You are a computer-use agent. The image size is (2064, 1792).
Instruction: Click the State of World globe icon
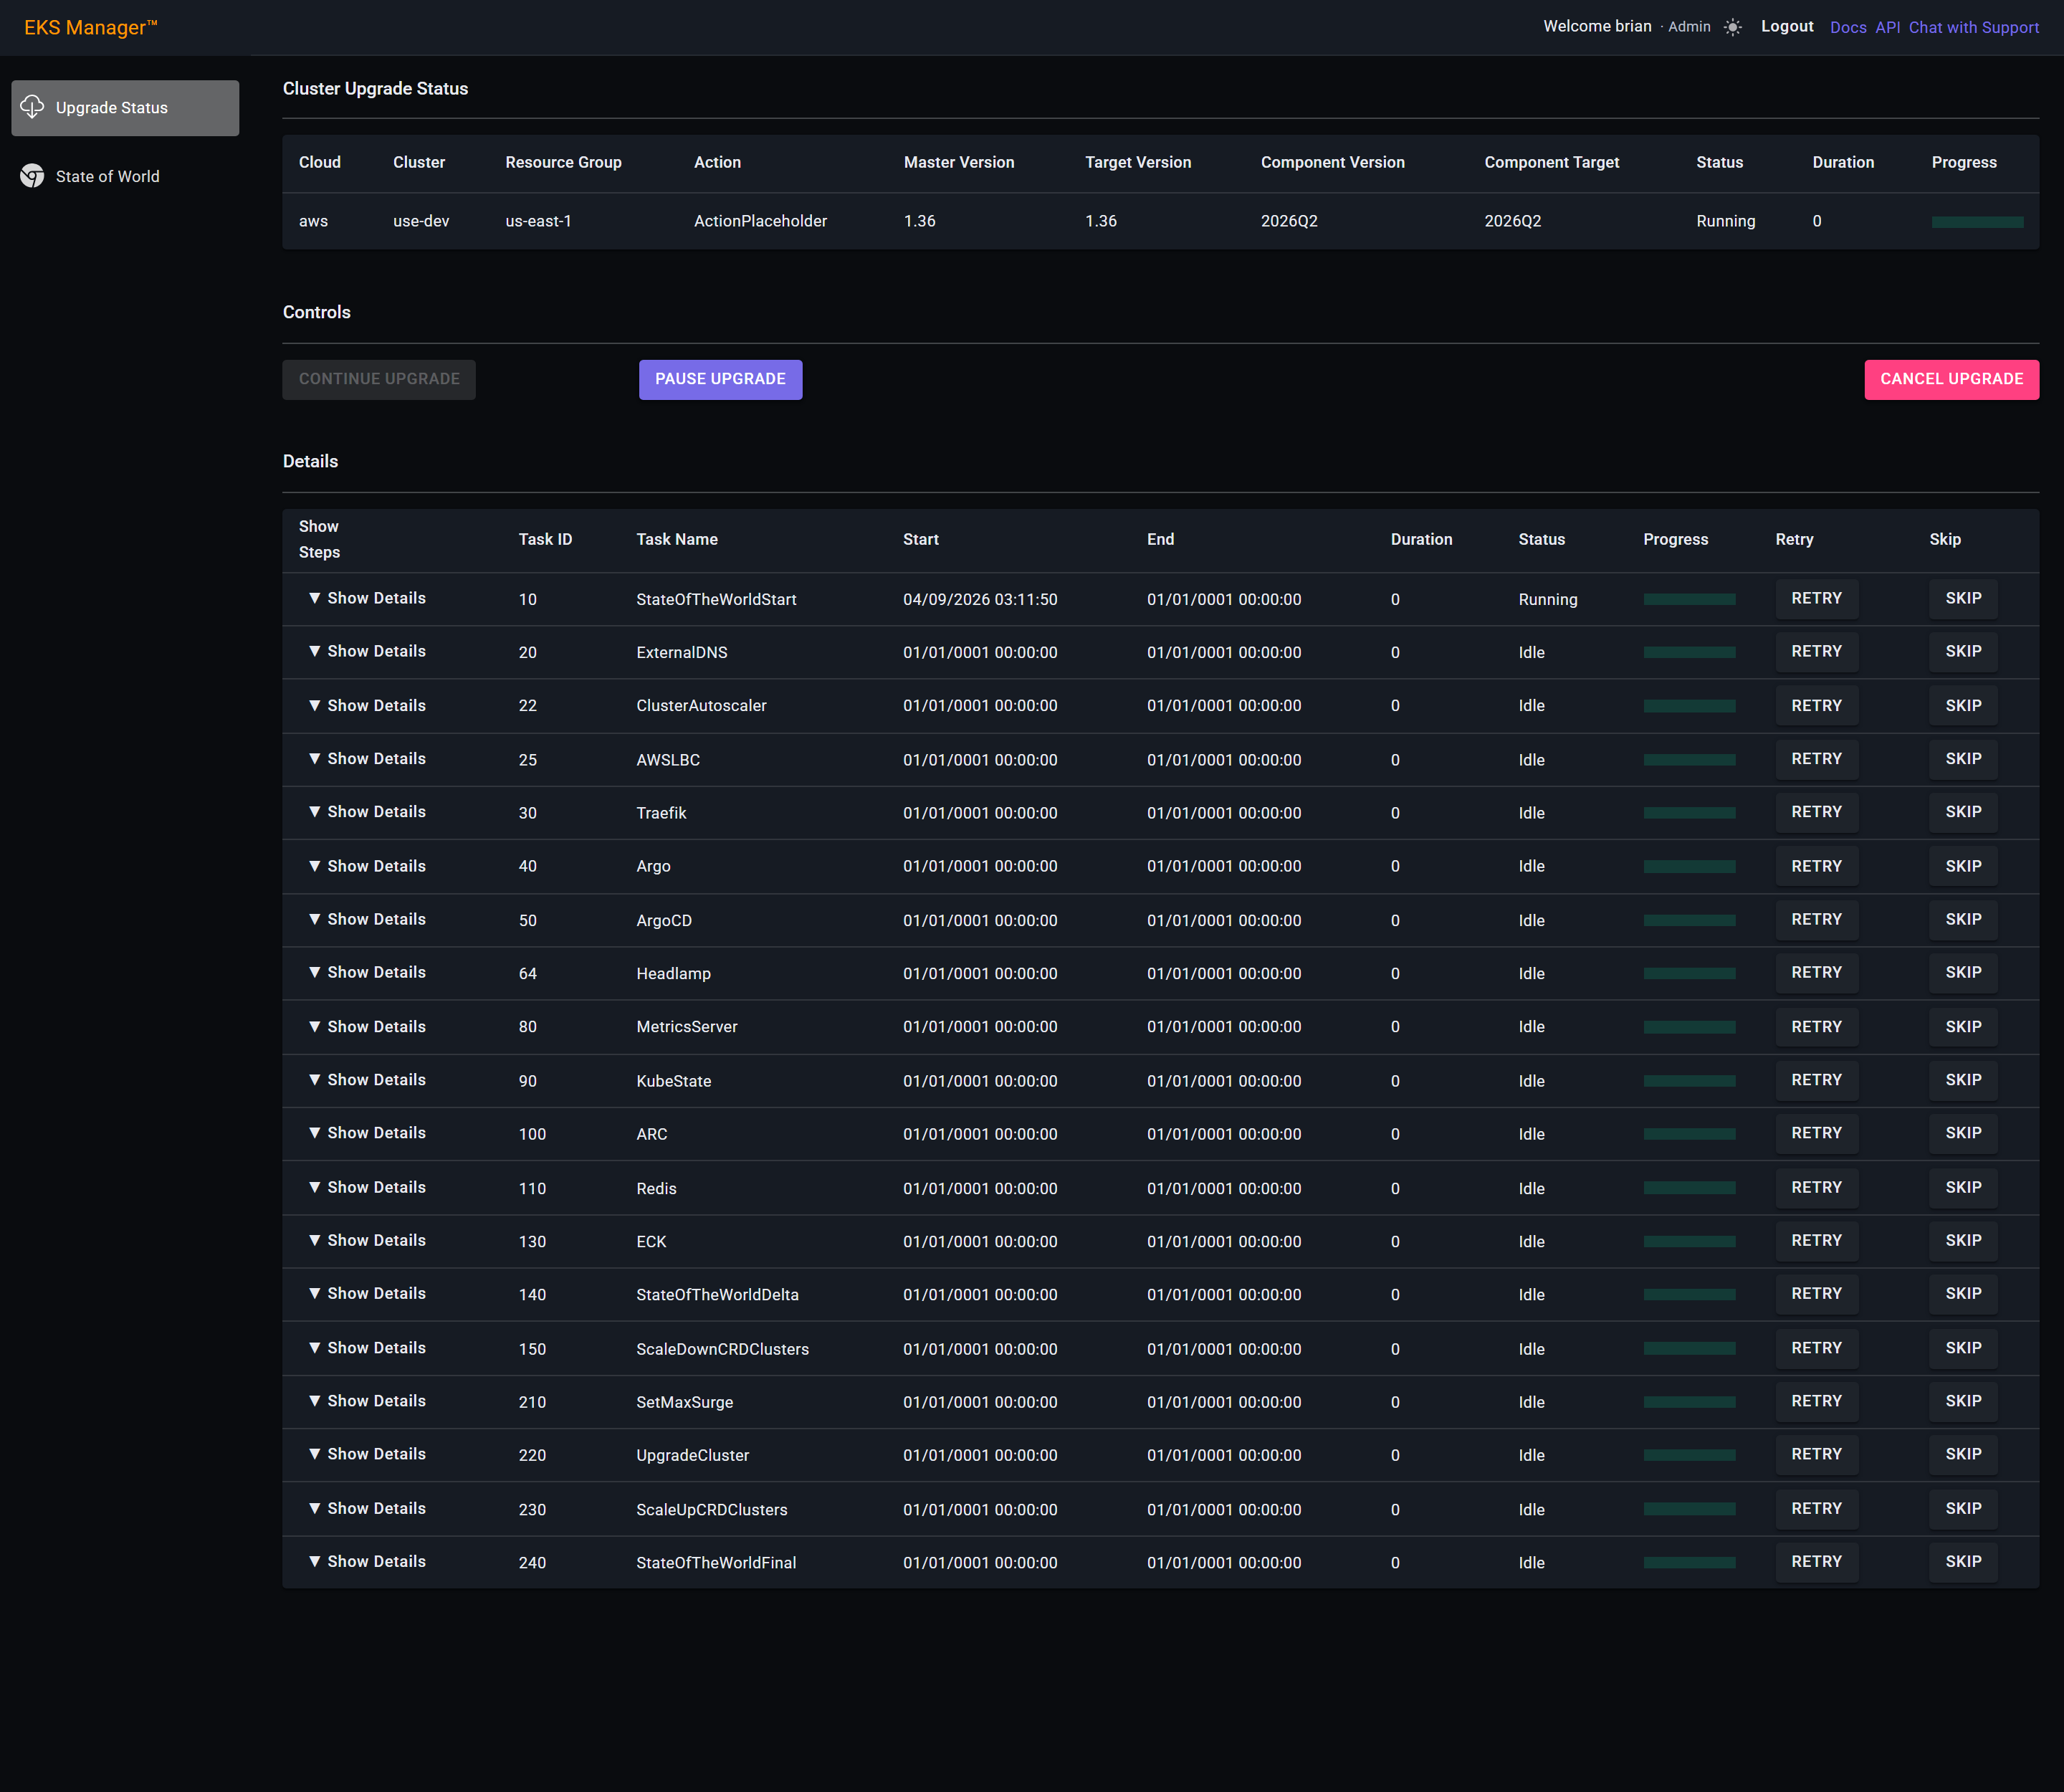pyautogui.click(x=32, y=176)
